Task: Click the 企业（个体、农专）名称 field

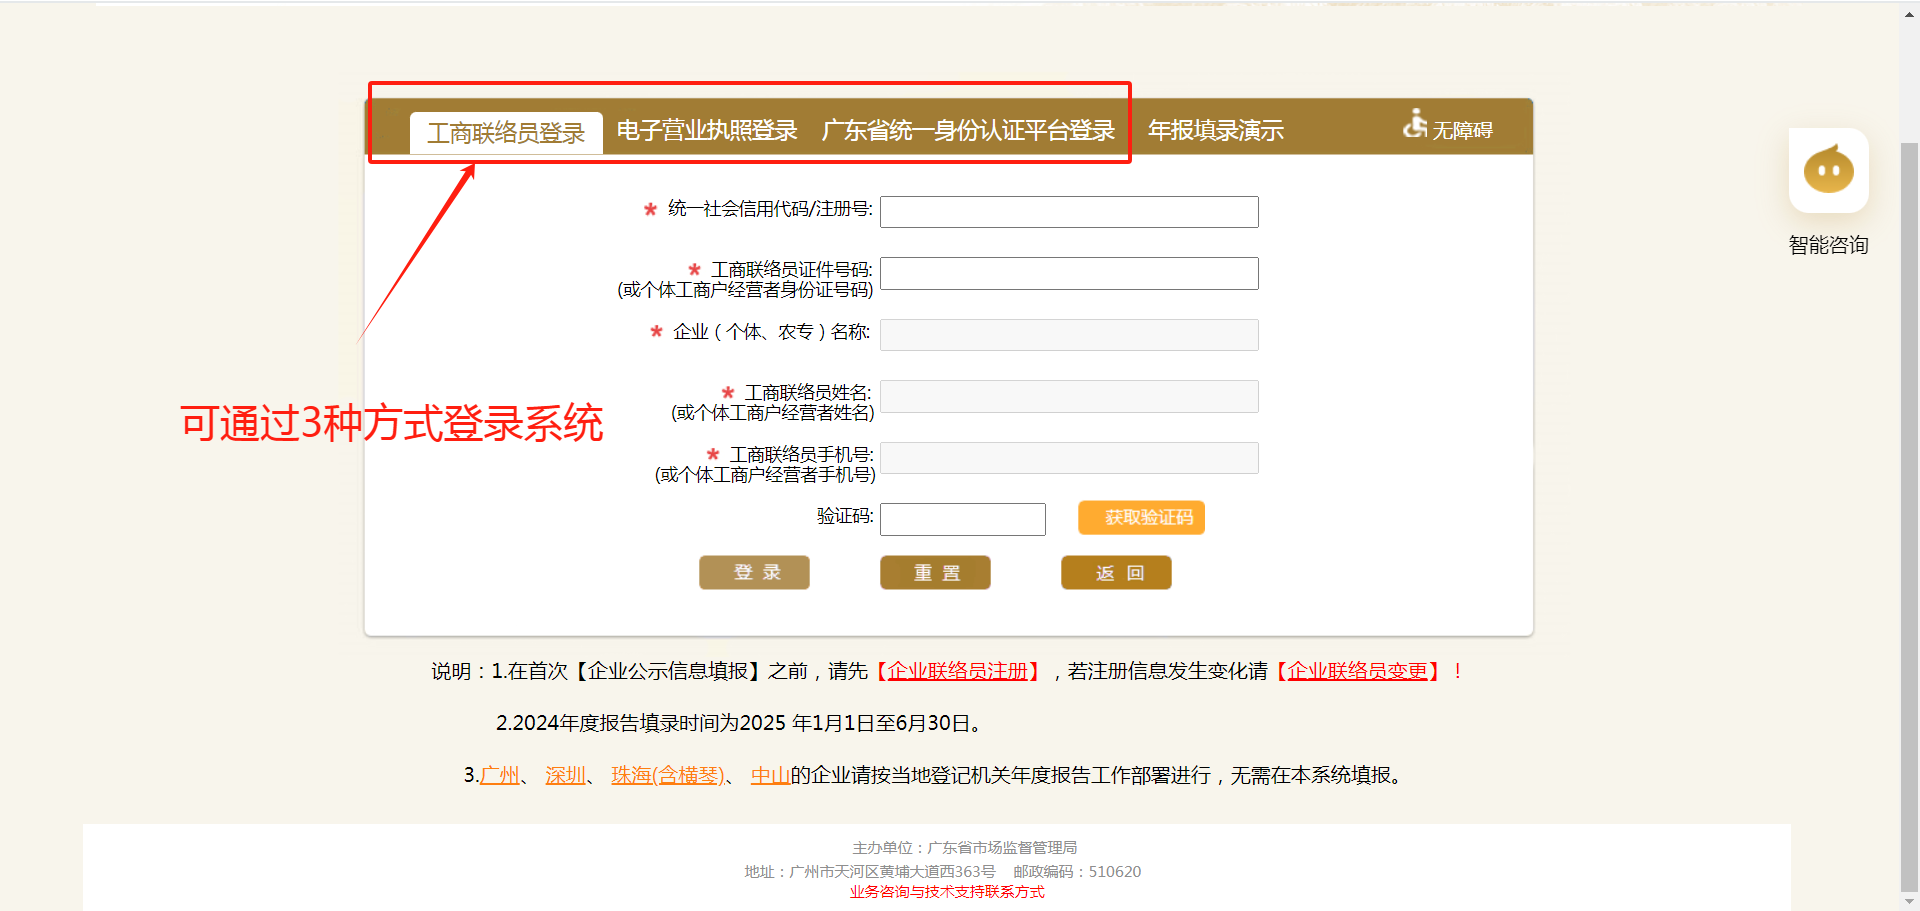Action: [1068, 335]
